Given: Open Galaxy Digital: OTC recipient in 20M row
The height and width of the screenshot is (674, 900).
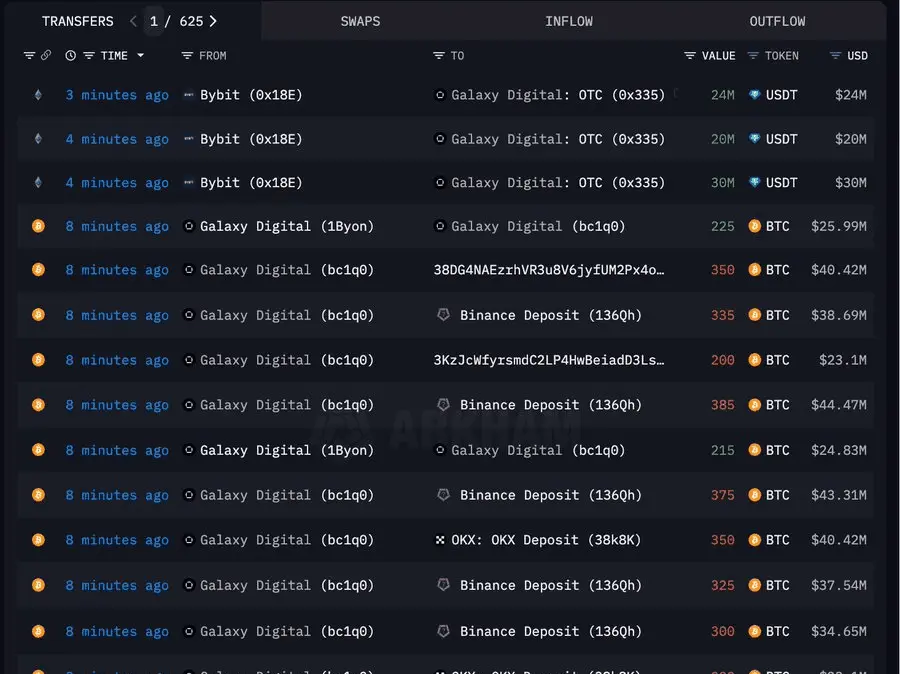Looking at the screenshot, I should pos(558,139).
